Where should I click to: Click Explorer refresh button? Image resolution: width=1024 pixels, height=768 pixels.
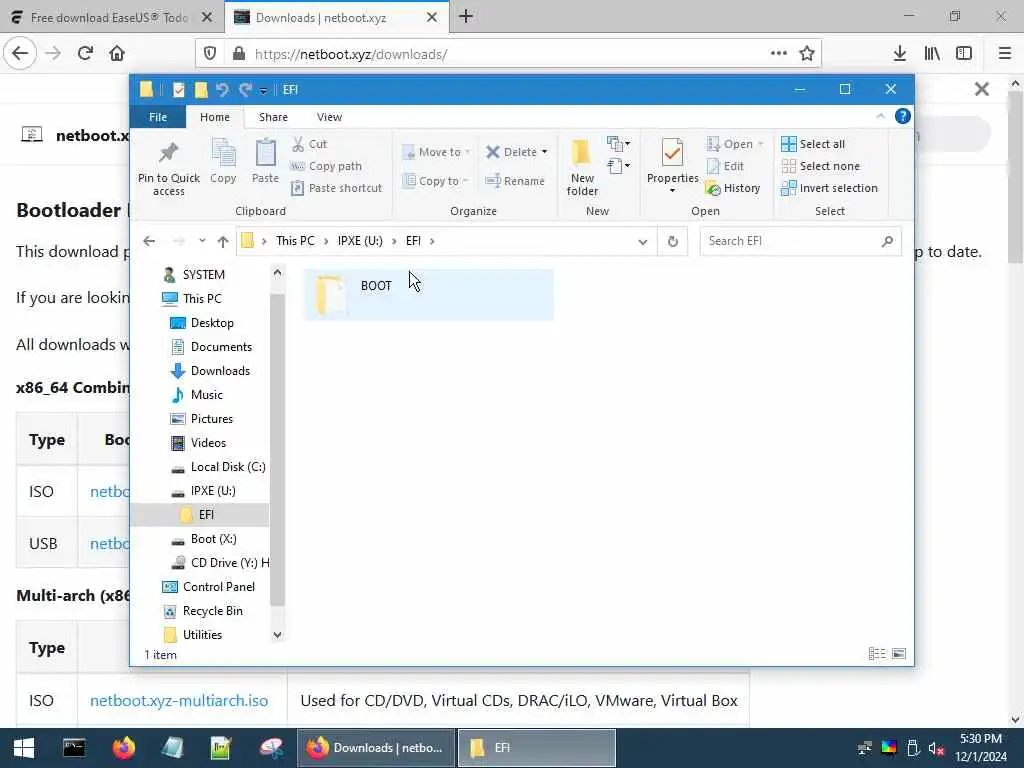tap(672, 242)
